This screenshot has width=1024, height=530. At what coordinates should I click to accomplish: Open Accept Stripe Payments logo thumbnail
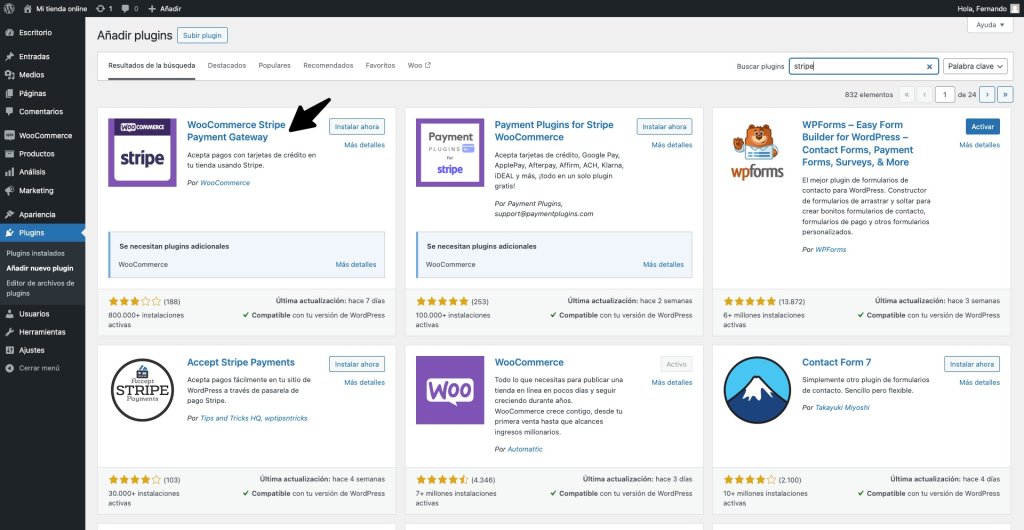click(x=142, y=390)
